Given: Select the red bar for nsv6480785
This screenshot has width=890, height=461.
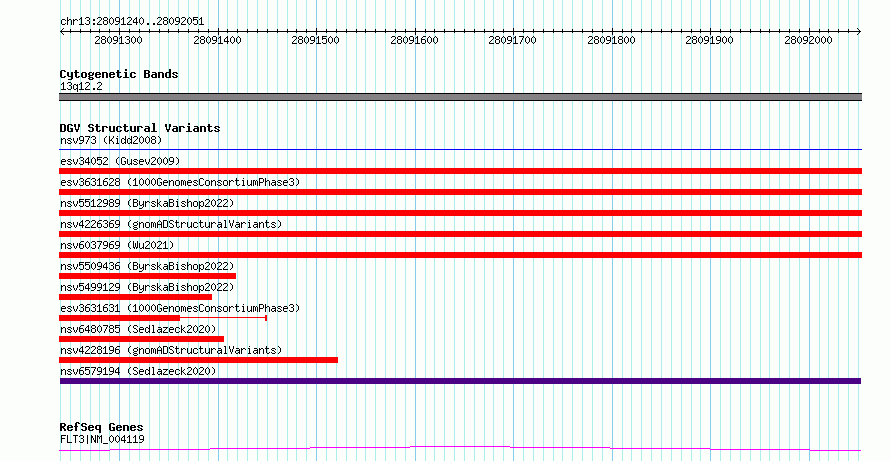Looking at the screenshot, I should (x=141, y=339).
